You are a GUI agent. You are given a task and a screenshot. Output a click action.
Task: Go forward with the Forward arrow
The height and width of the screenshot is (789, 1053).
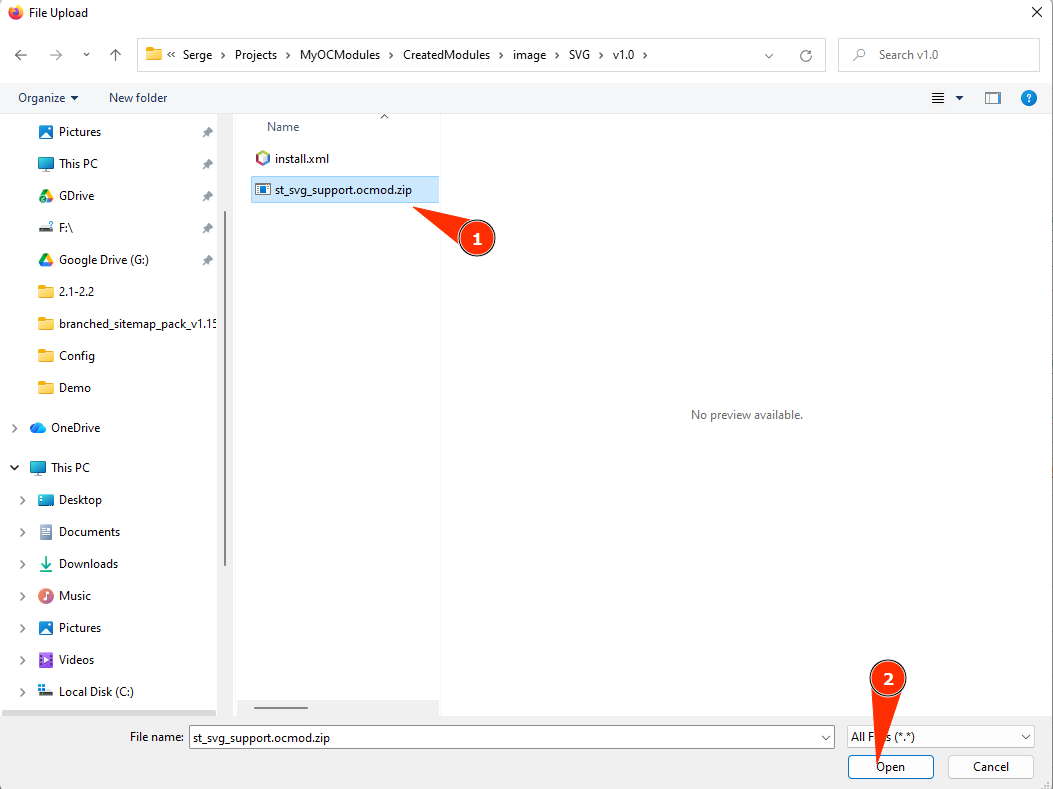pos(56,55)
